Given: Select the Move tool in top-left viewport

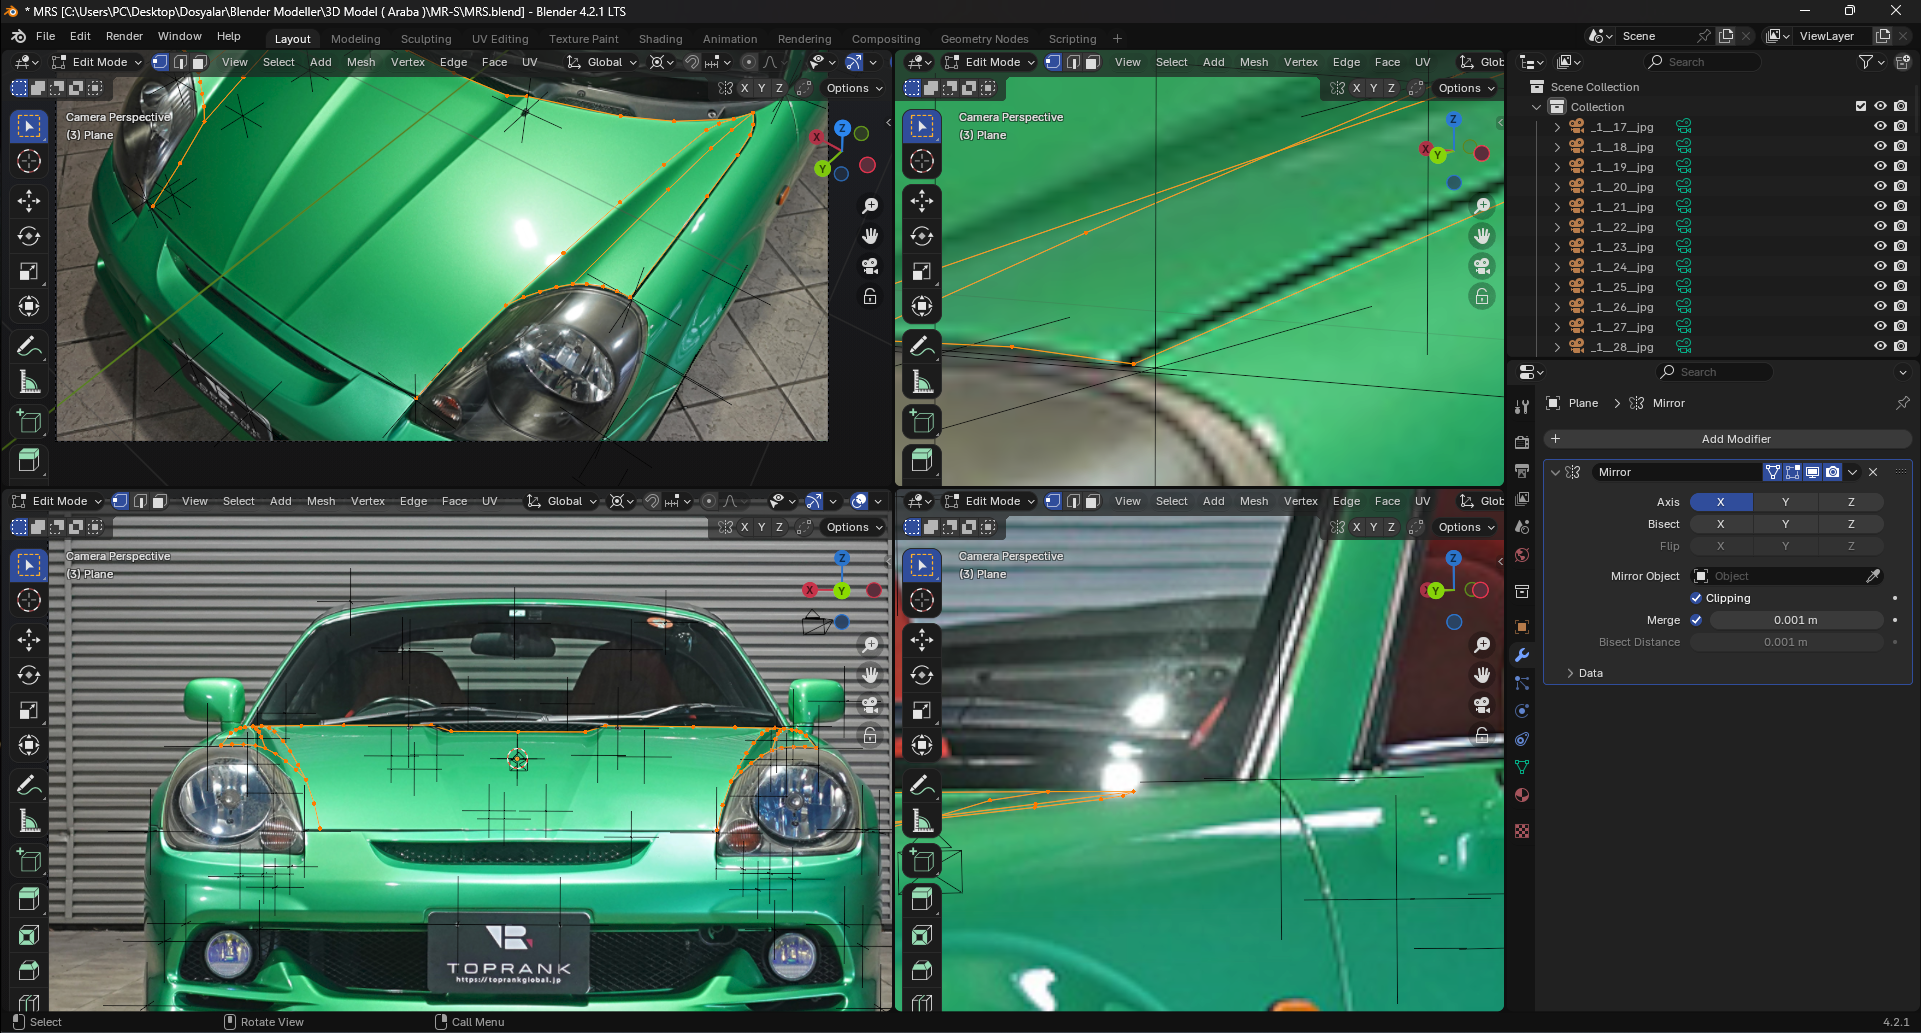Looking at the screenshot, I should [x=29, y=201].
